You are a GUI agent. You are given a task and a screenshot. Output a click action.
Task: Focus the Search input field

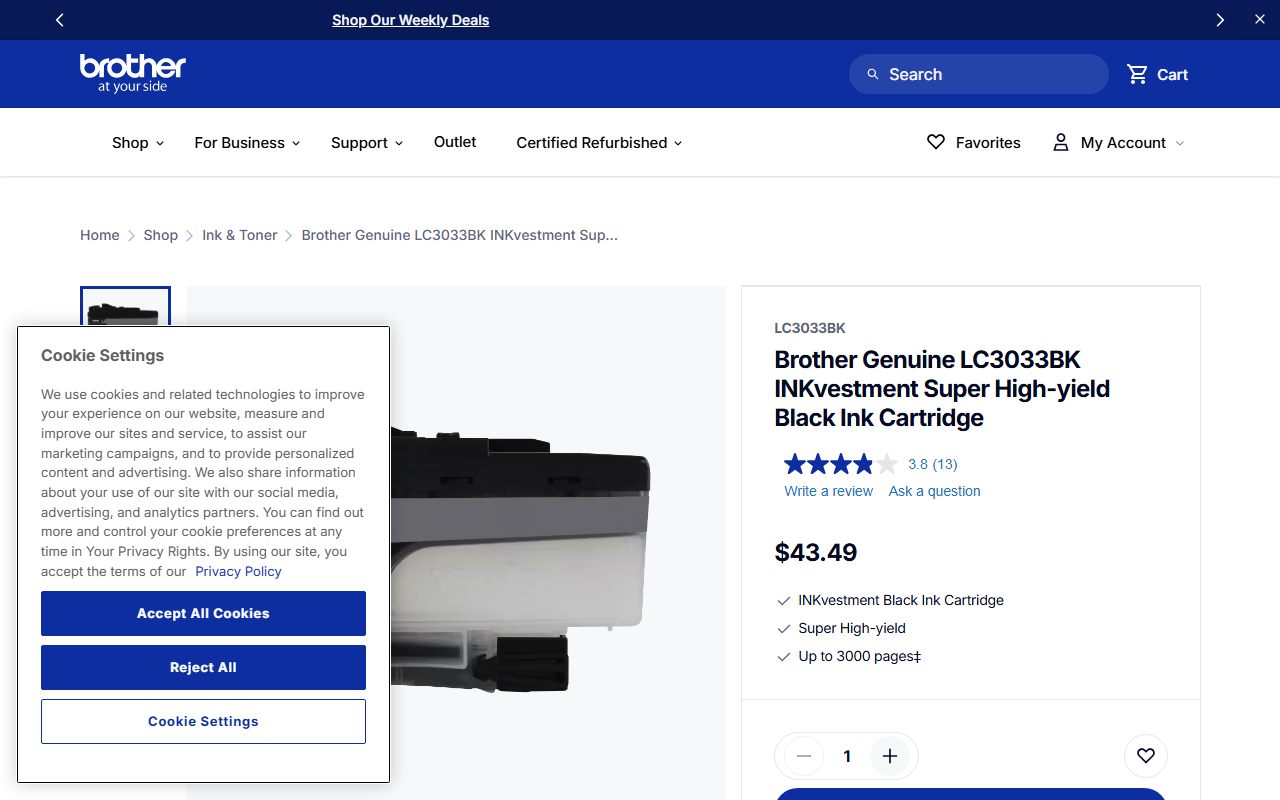pyautogui.click(x=979, y=74)
